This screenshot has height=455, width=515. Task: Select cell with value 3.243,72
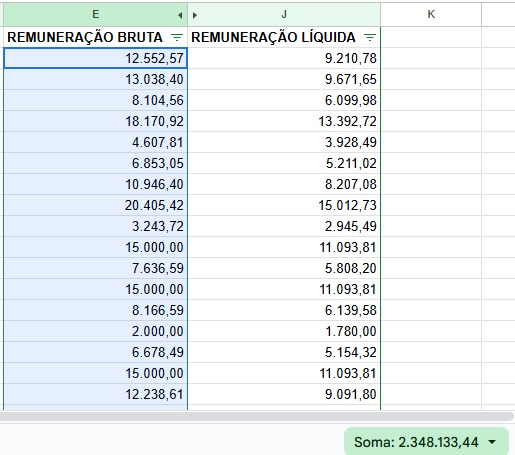95,226
